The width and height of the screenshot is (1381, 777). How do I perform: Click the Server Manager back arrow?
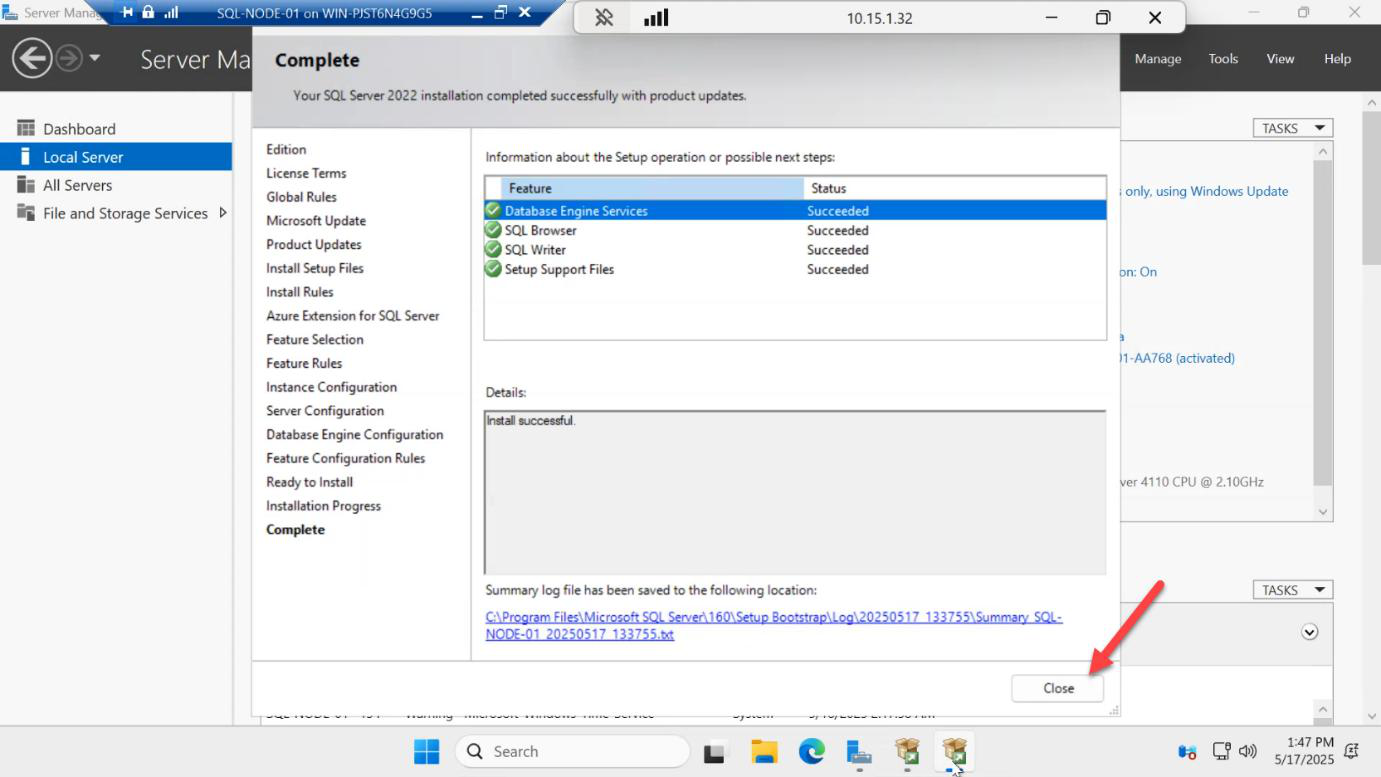click(x=32, y=59)
